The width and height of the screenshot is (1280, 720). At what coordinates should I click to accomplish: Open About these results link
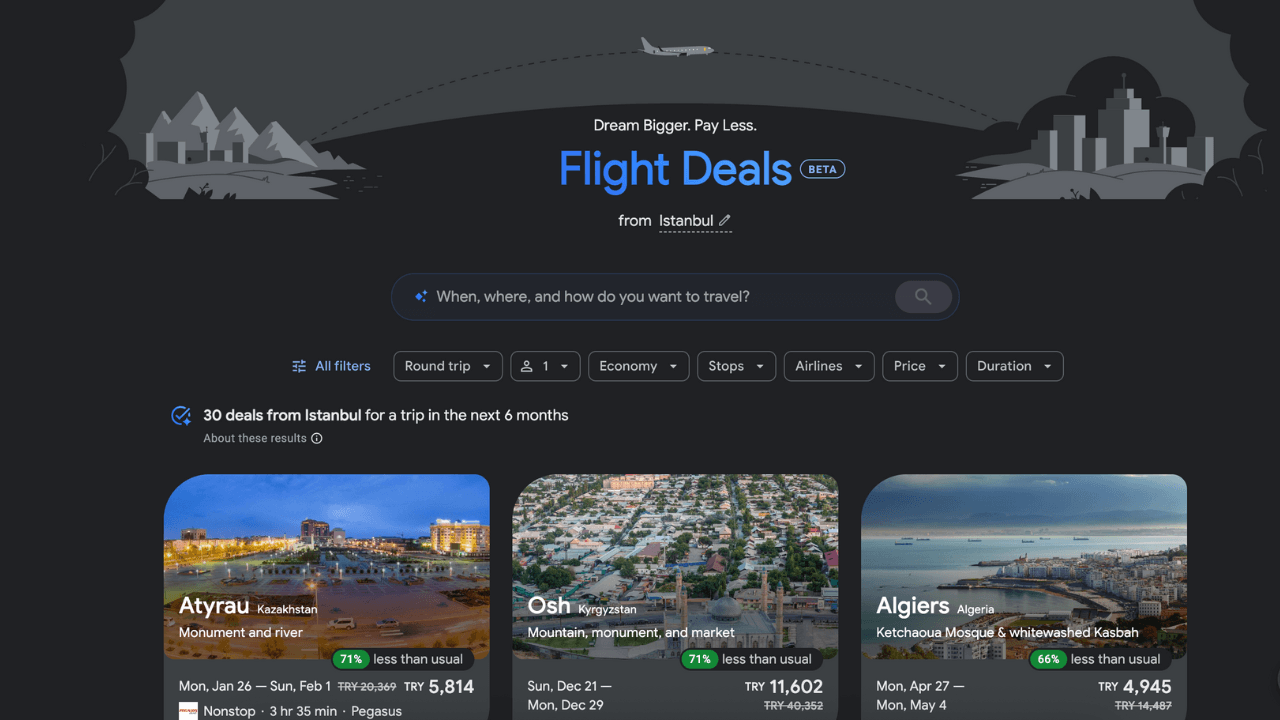click(255, 438)
